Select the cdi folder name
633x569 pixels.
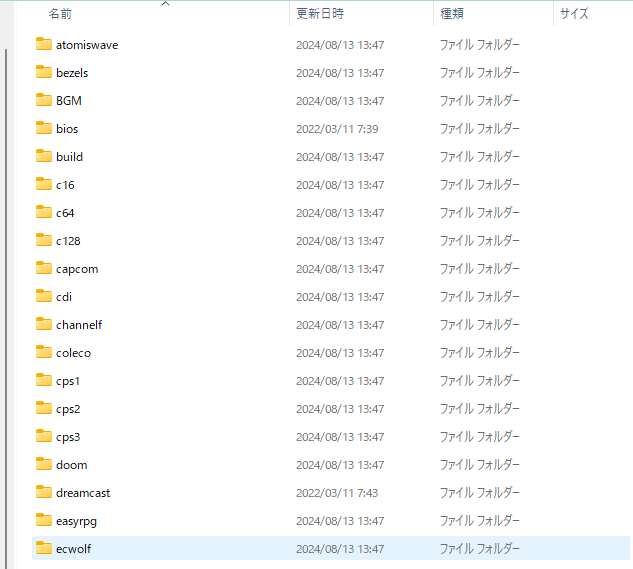(64, 297)
